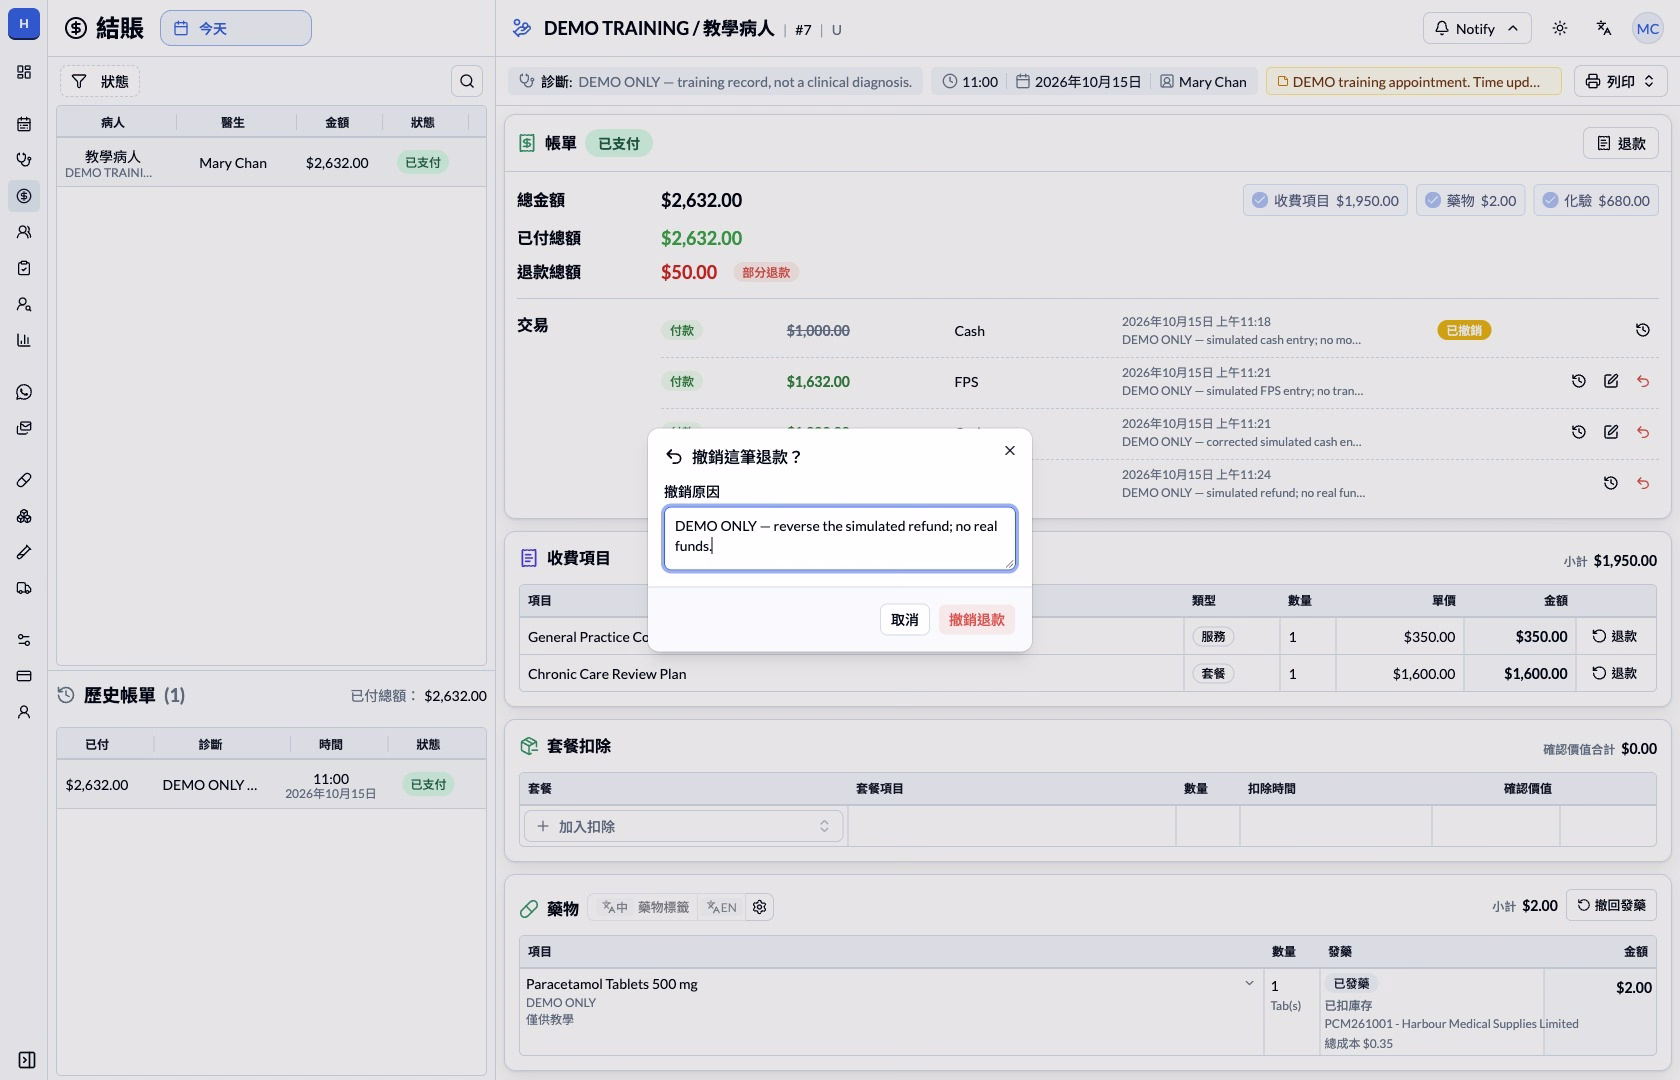Open the stethoscope consultation icon in the sidebar
This screenshot has width=1680, height=1080.
24,160
